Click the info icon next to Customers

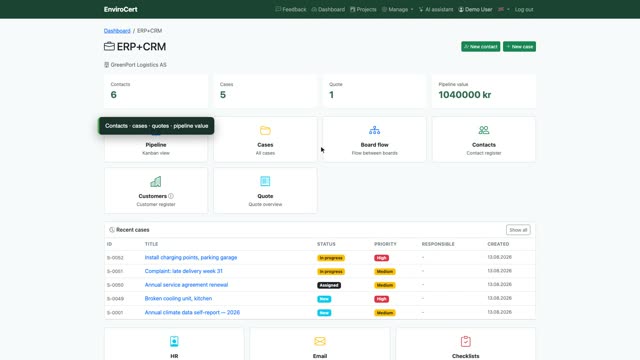coord(171,196)
